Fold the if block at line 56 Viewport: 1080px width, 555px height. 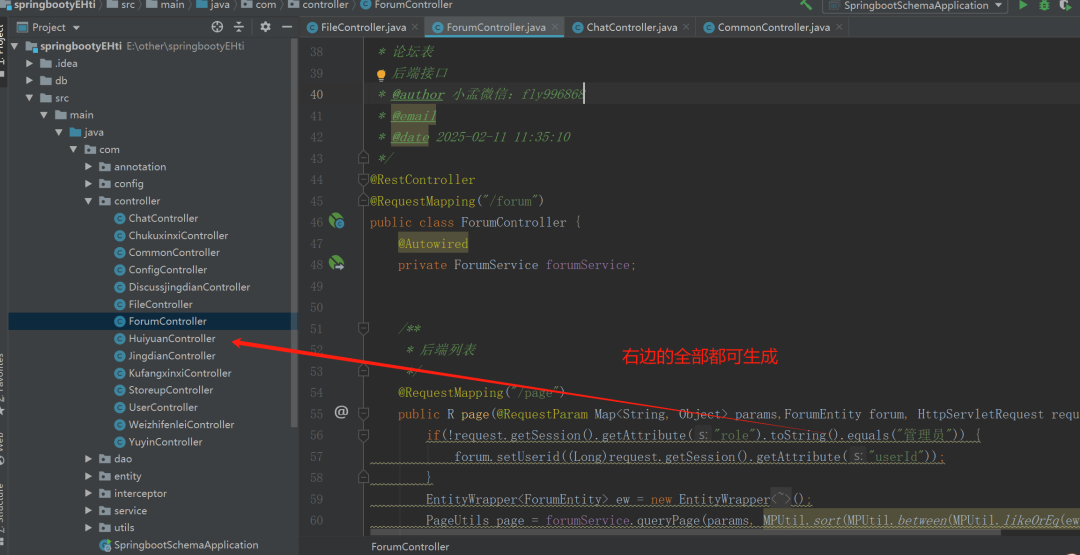pos(363,435)
